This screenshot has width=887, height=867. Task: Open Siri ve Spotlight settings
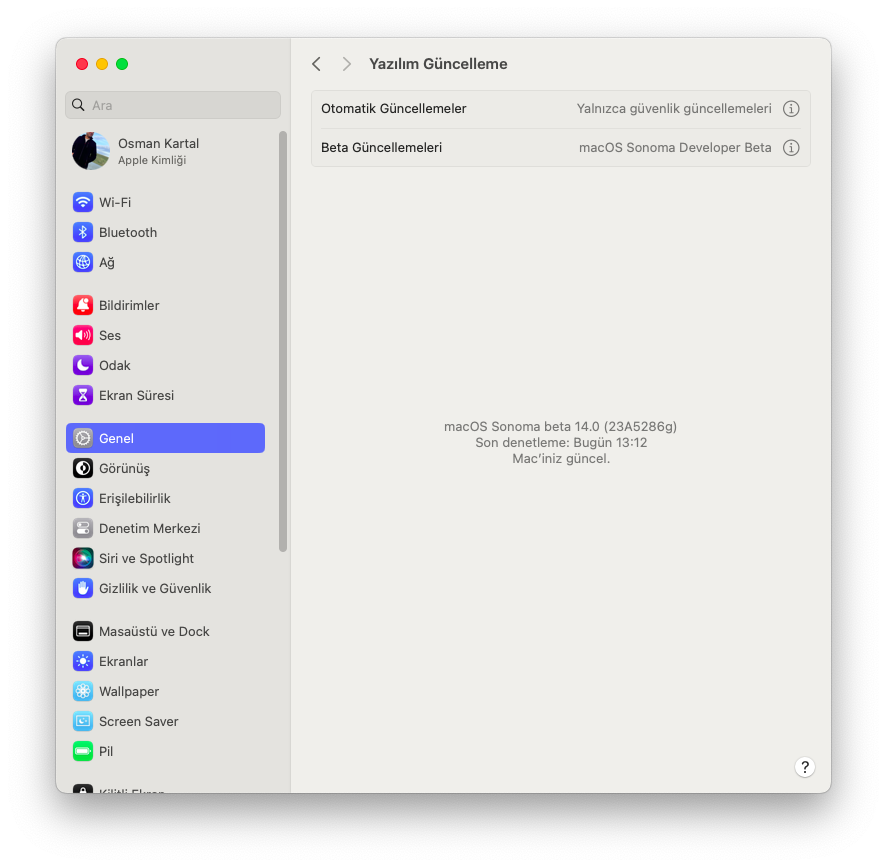pos(145,558)
